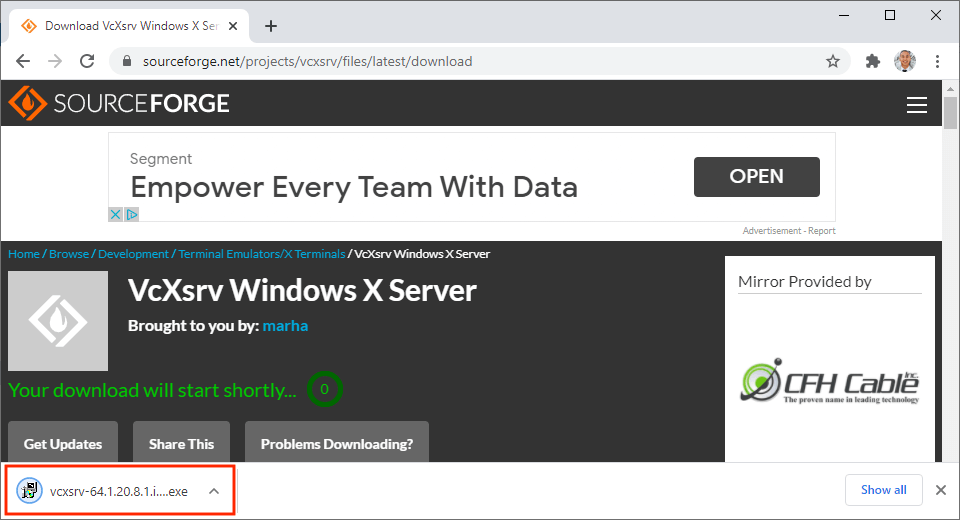
Task: Click the VcXsrv Windows X Server heading
Action: (x=302, y=290)
